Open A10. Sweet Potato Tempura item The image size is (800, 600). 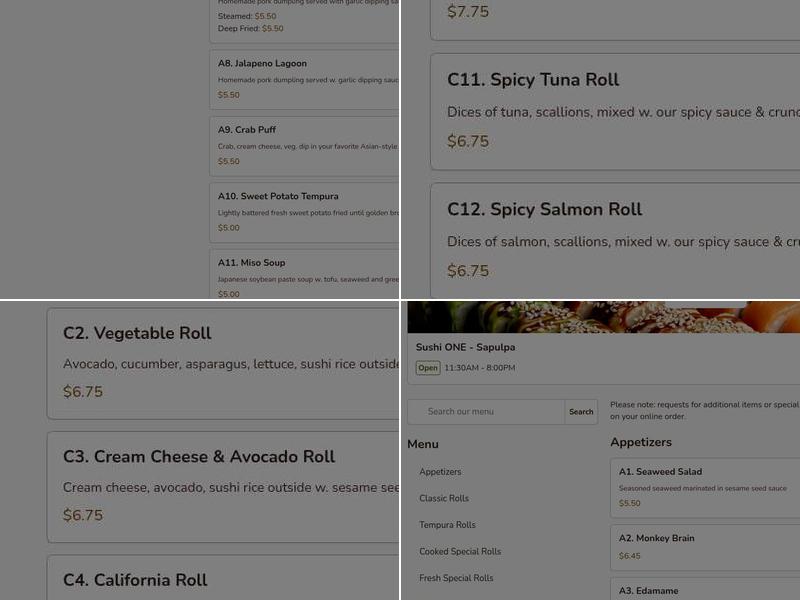click(x=300, y=211)
